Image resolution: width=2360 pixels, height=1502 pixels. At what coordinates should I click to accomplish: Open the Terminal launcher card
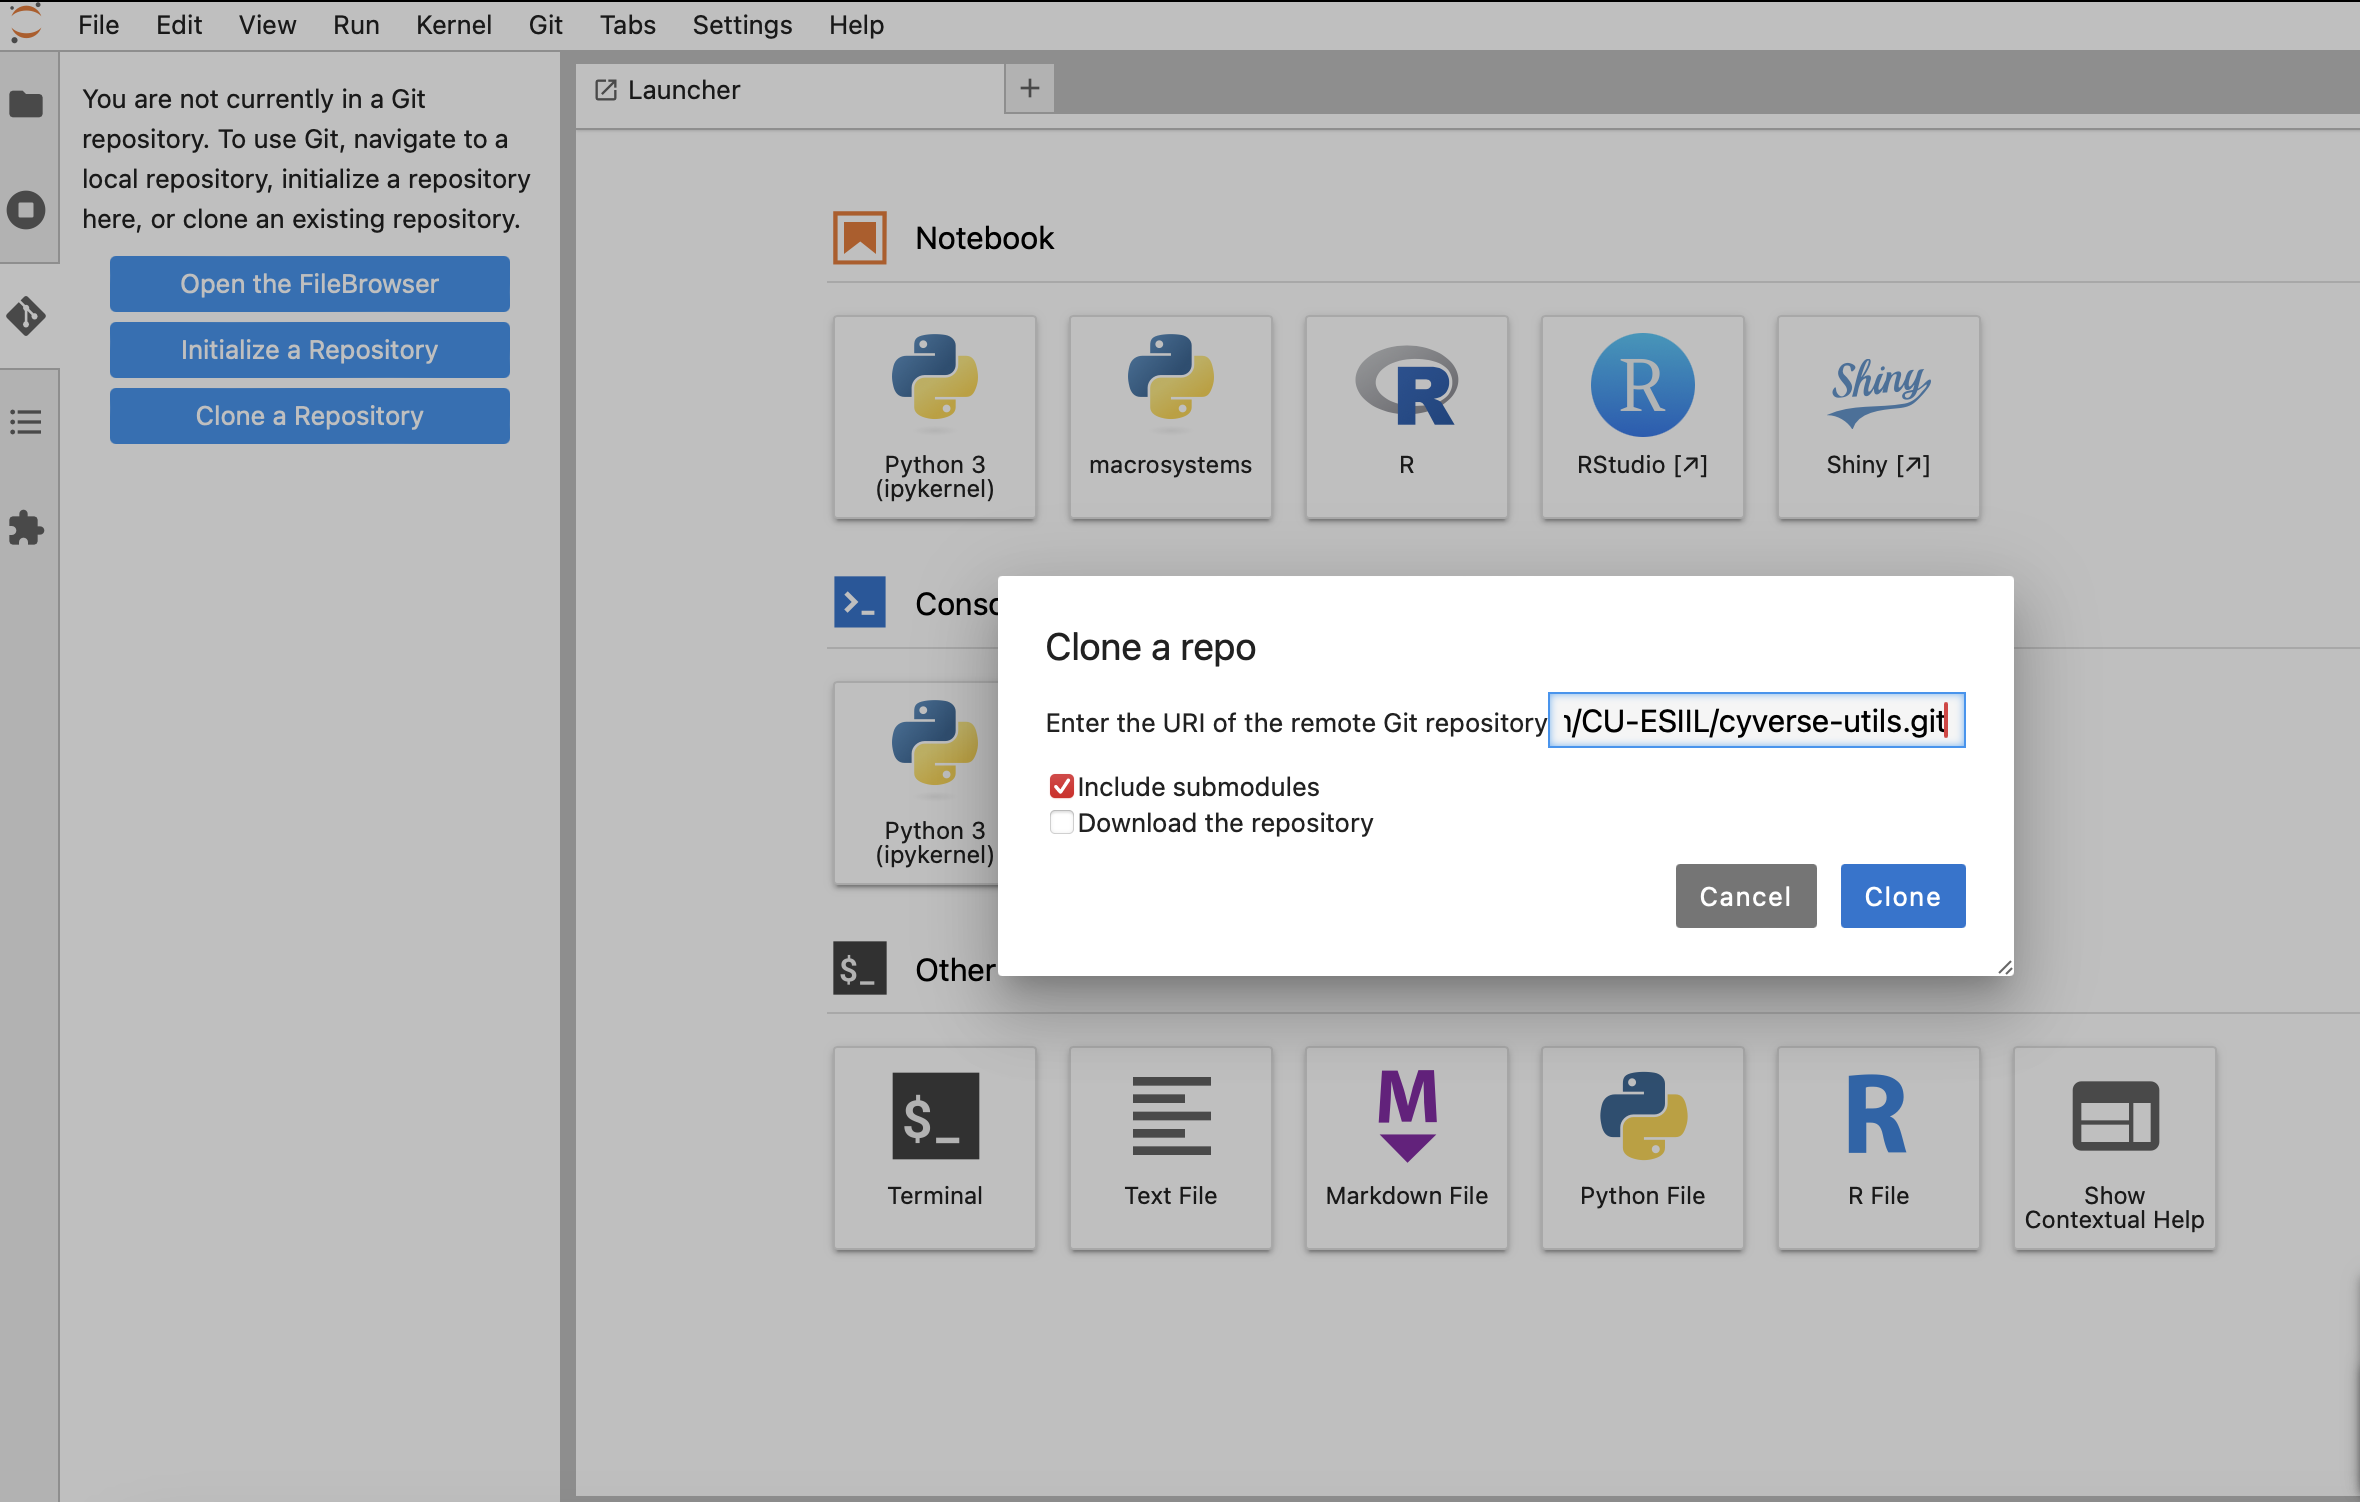point(934,1148)
